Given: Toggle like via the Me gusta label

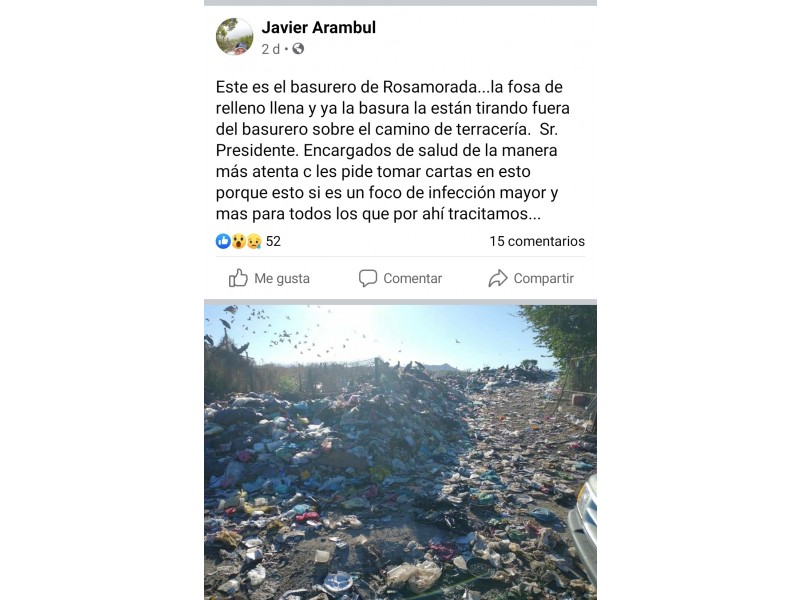Looking at the screenshot, I should [x=282, y=279].
